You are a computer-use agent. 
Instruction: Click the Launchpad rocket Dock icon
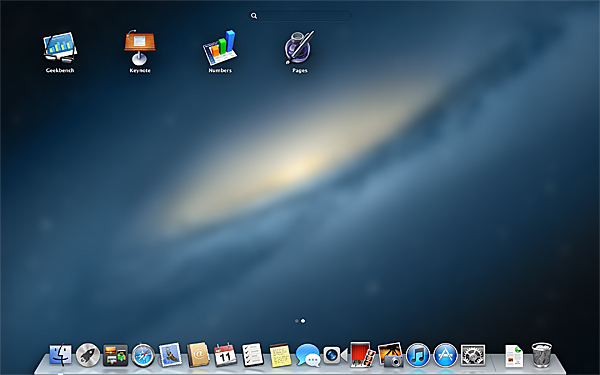coord(88,355)
